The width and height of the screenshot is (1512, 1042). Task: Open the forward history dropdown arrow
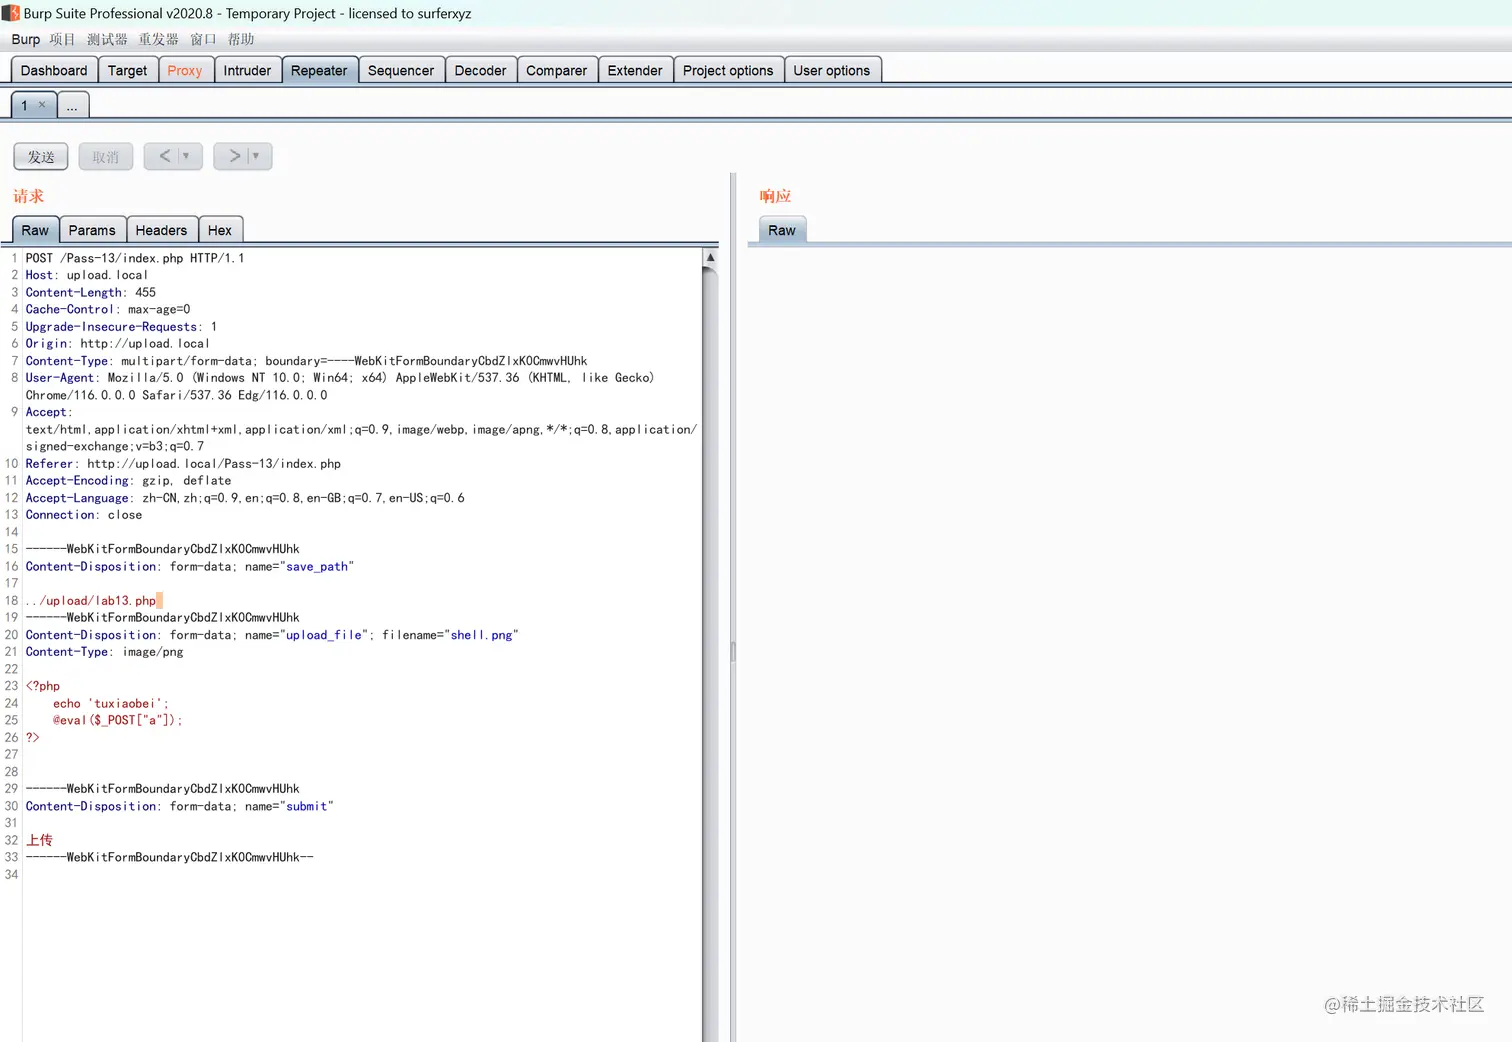click(x=256, y=156)
